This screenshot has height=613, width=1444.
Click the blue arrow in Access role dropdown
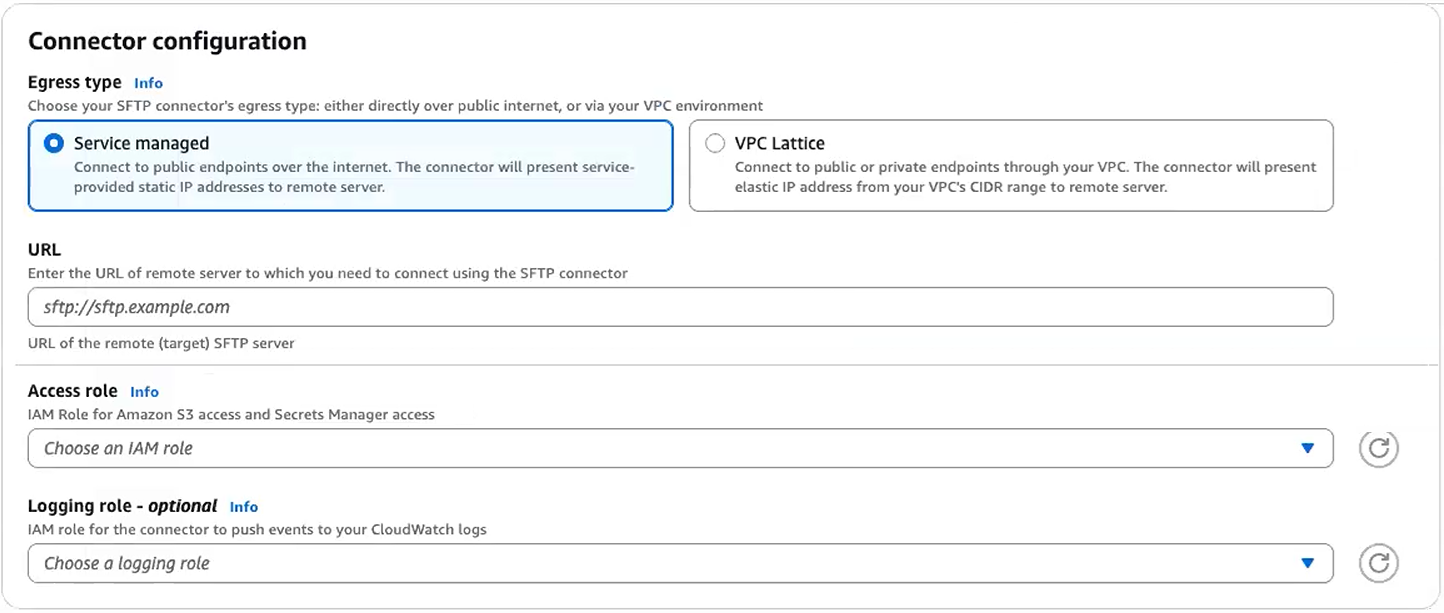coord(1306,448)
